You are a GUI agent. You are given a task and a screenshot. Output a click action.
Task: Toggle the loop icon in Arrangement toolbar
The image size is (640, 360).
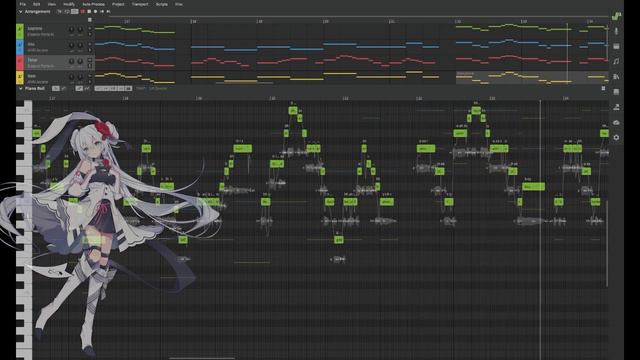pyautogui.click(x=67, y=11)
